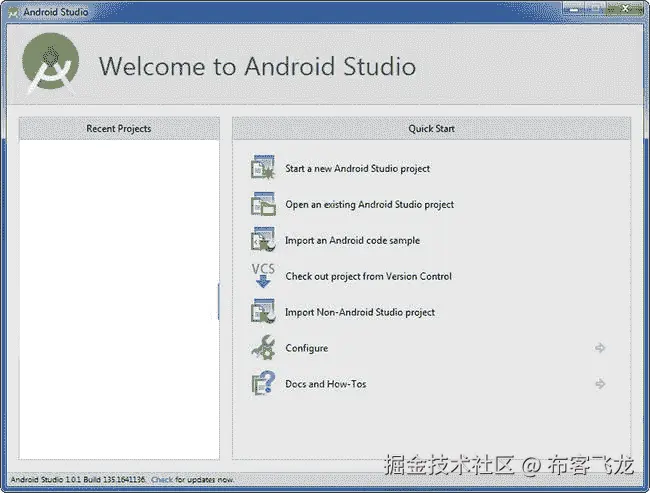Click the Check for updates link
650x493 pixels.
pyautogui.click(x=162, y=480)
